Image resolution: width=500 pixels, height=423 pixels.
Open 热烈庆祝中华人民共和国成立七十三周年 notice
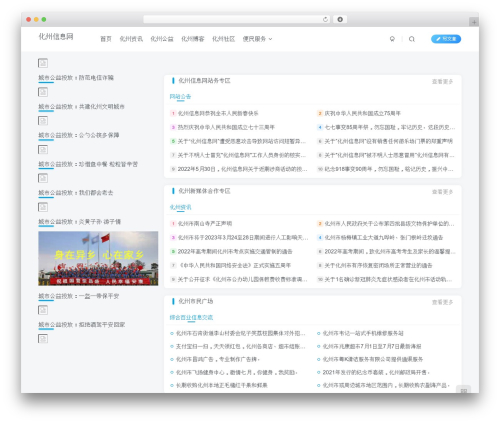226,127
